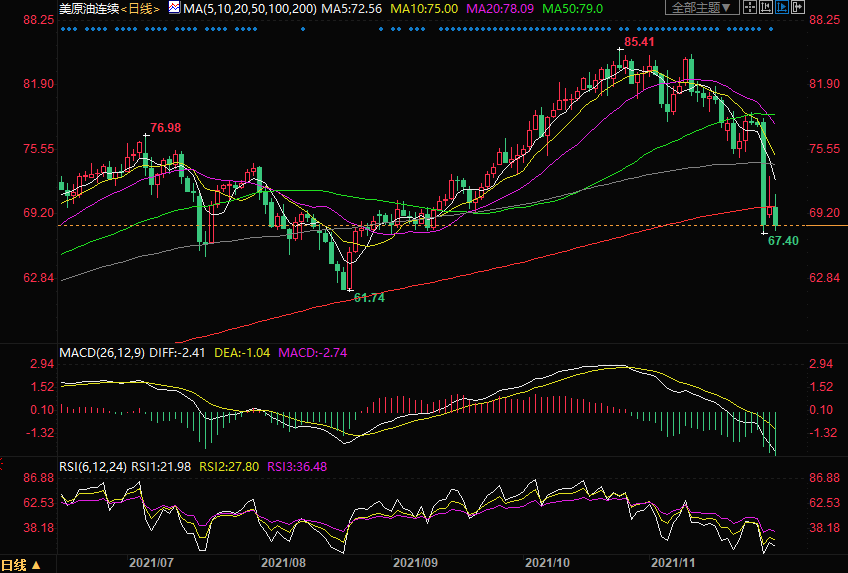Click the 61.74 low price marker
This screenshot has height=573, width=848.
[369, 298]
